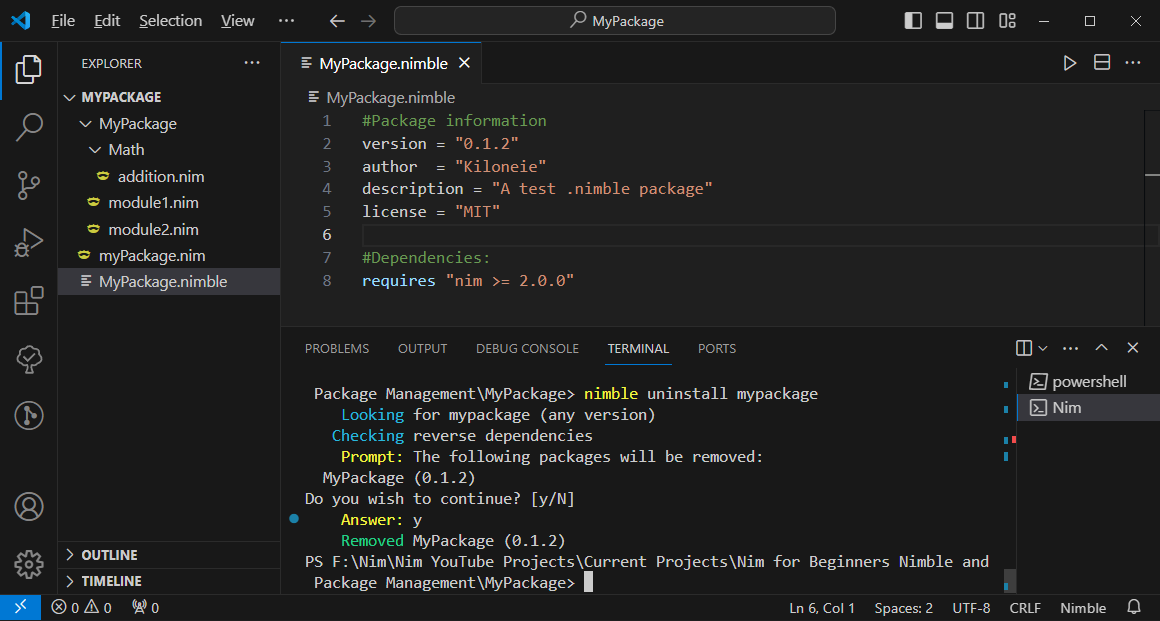The image size is (1160, 621).
Task: Switch to the PROBLEMS tab
Action: tap(337, 348)
